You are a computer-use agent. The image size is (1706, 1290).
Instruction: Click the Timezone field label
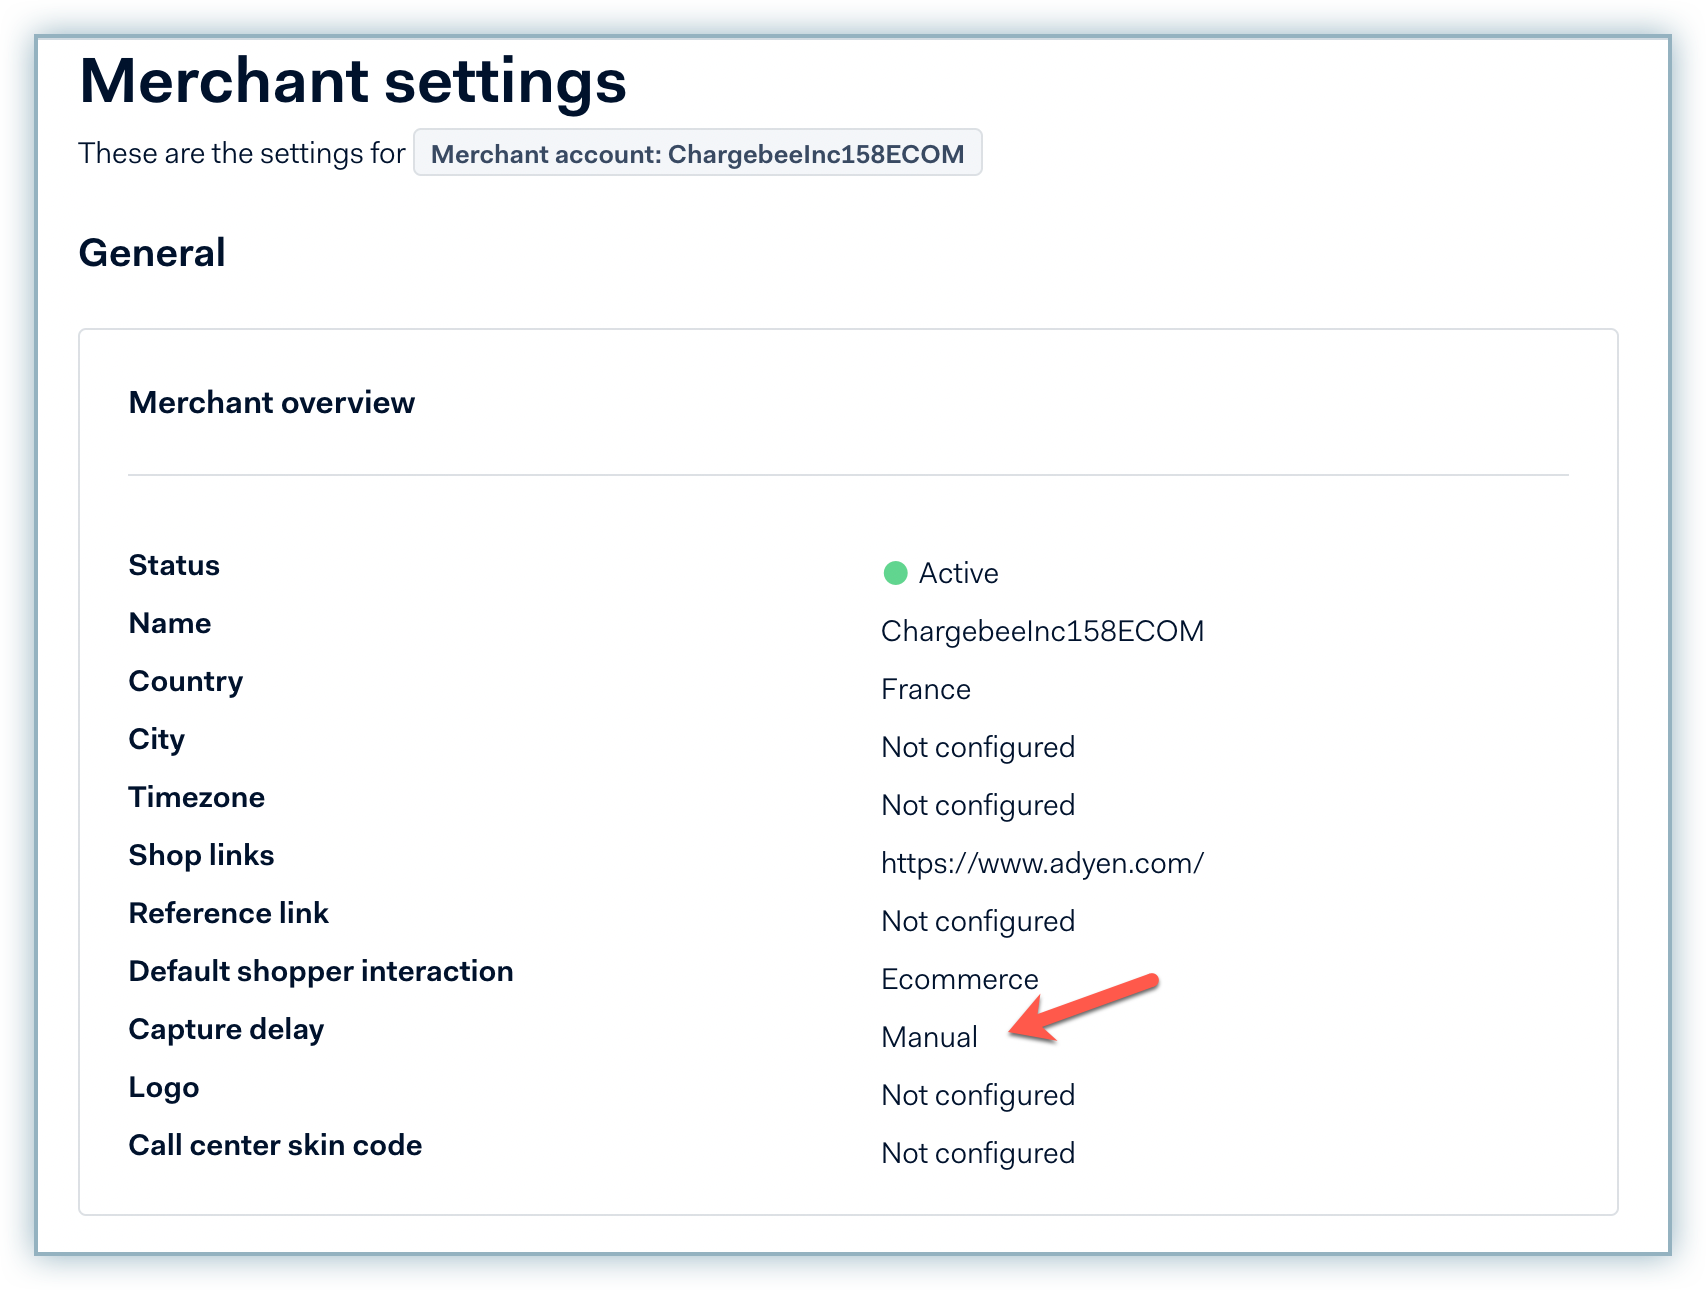point(196,797)
